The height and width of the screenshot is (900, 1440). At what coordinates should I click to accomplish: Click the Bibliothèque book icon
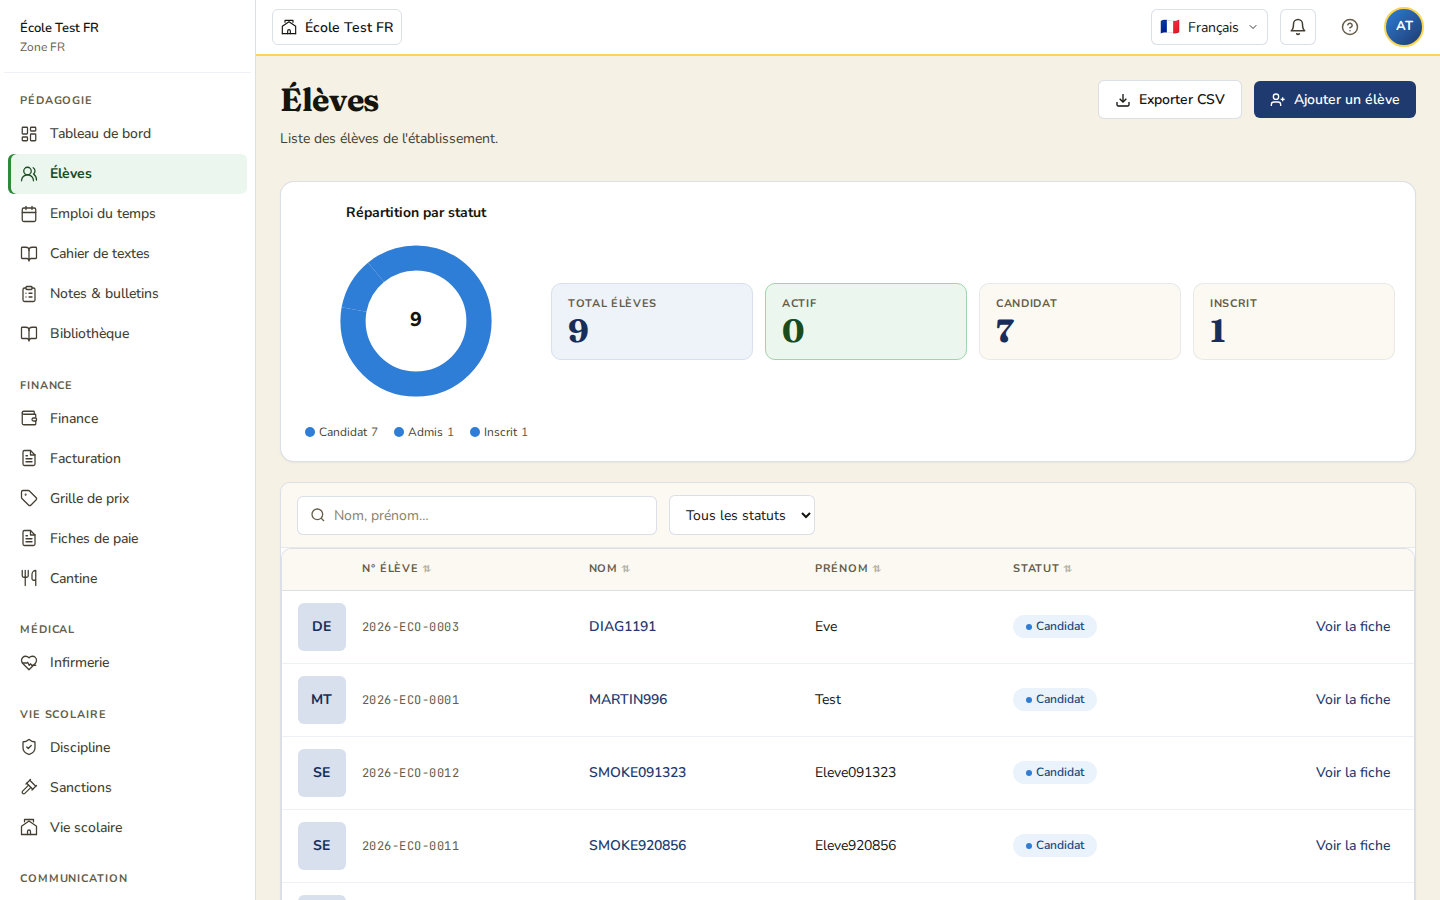(29, 334)
